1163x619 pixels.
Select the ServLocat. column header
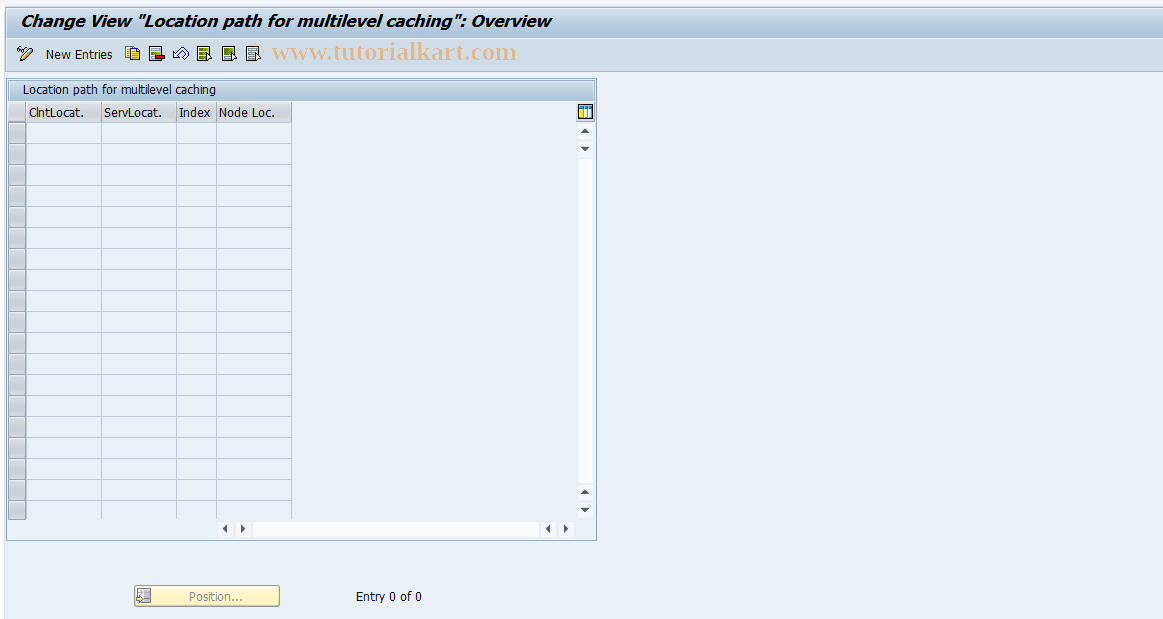(139, 113)
